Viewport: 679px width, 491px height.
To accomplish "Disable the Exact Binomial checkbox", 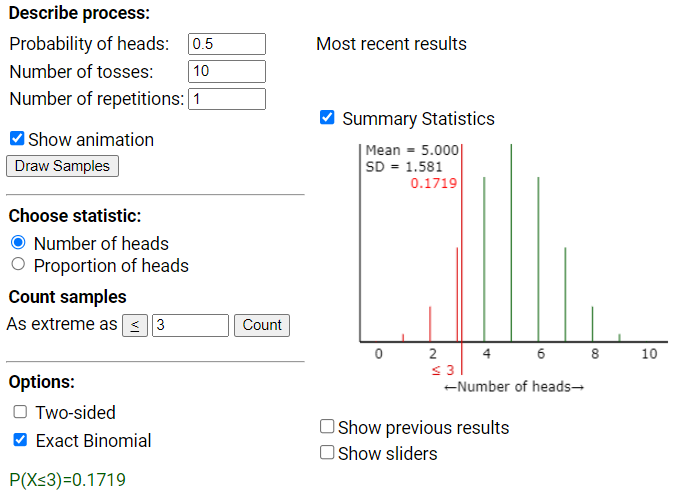I will (20, 440).
